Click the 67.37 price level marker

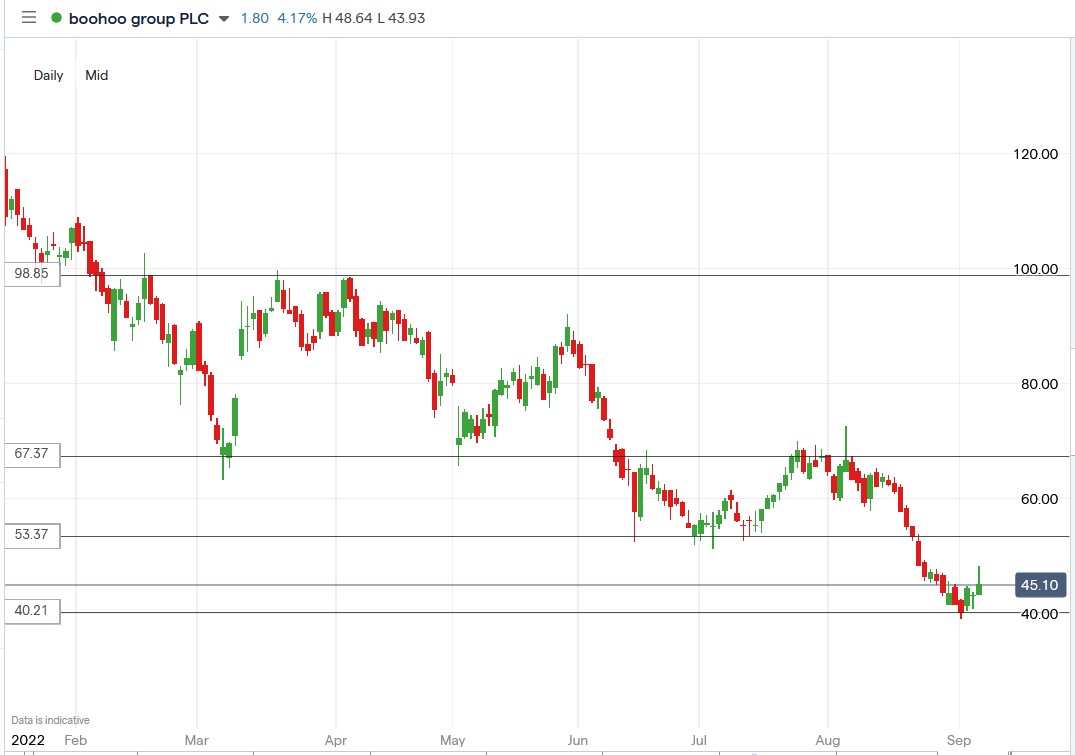point(30,454)
